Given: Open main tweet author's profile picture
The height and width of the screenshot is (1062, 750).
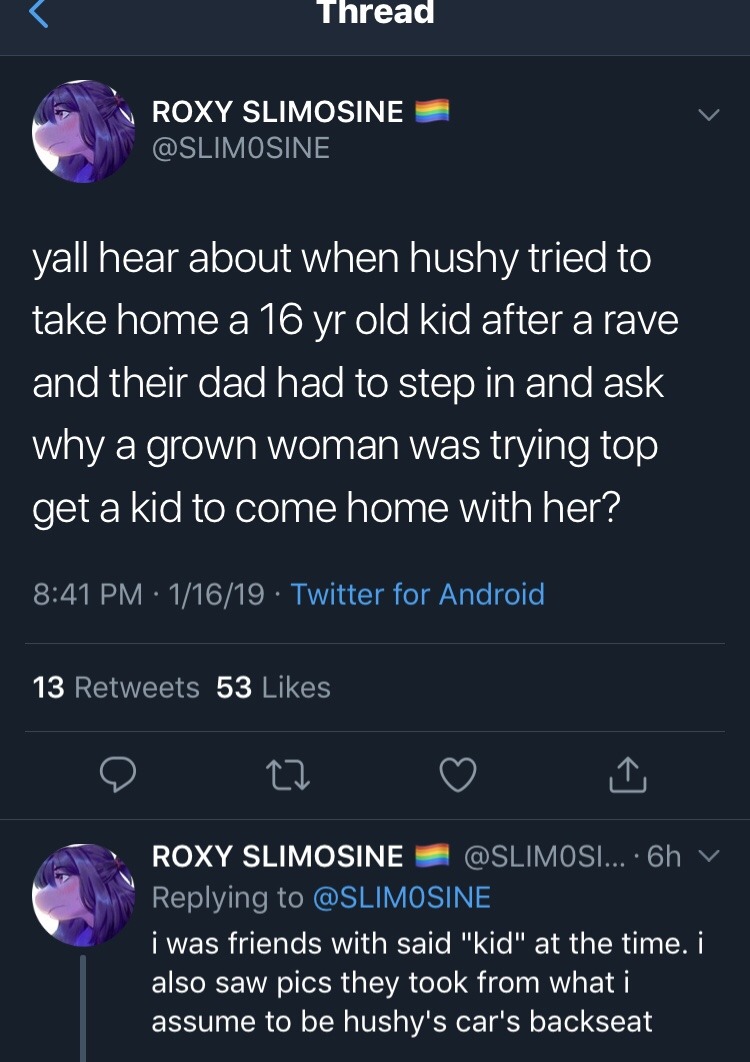Looking at the screenshot, I should pyautogui.click(x=83, y=131).
